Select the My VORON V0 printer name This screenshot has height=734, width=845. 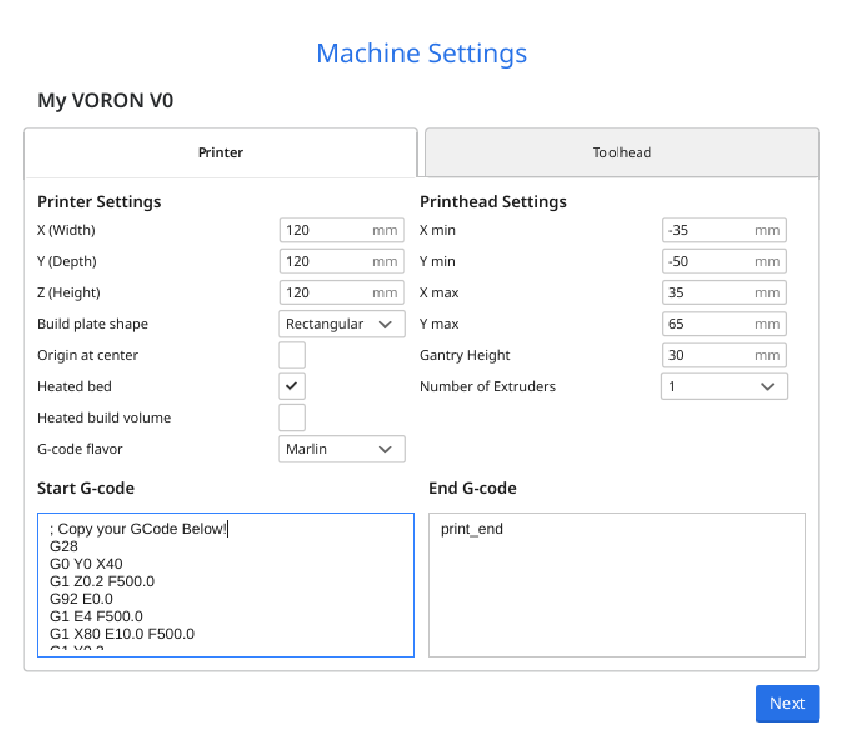pyautogui.click(x=102, y=100)
